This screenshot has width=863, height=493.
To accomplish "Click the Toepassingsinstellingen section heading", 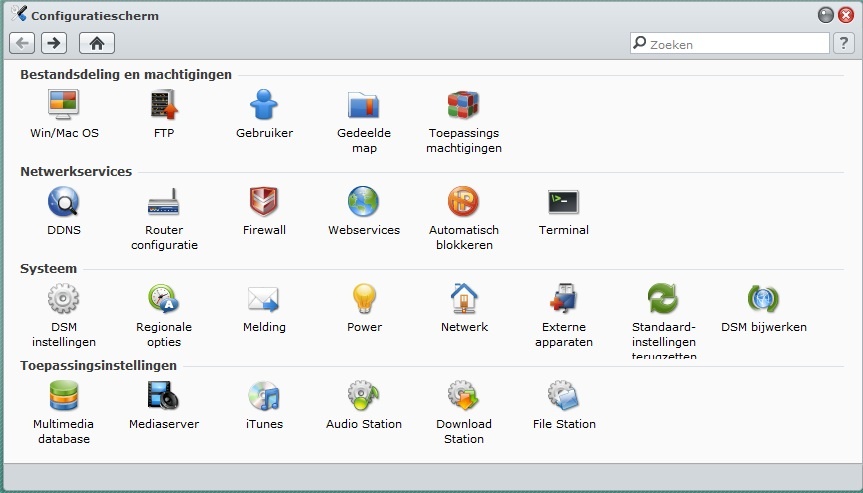I will pyautogui.click(x=99, y=365).
